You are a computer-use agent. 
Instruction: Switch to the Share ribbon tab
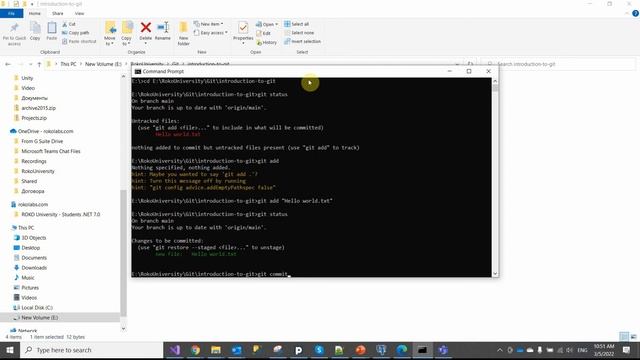[x=58, y=13]
